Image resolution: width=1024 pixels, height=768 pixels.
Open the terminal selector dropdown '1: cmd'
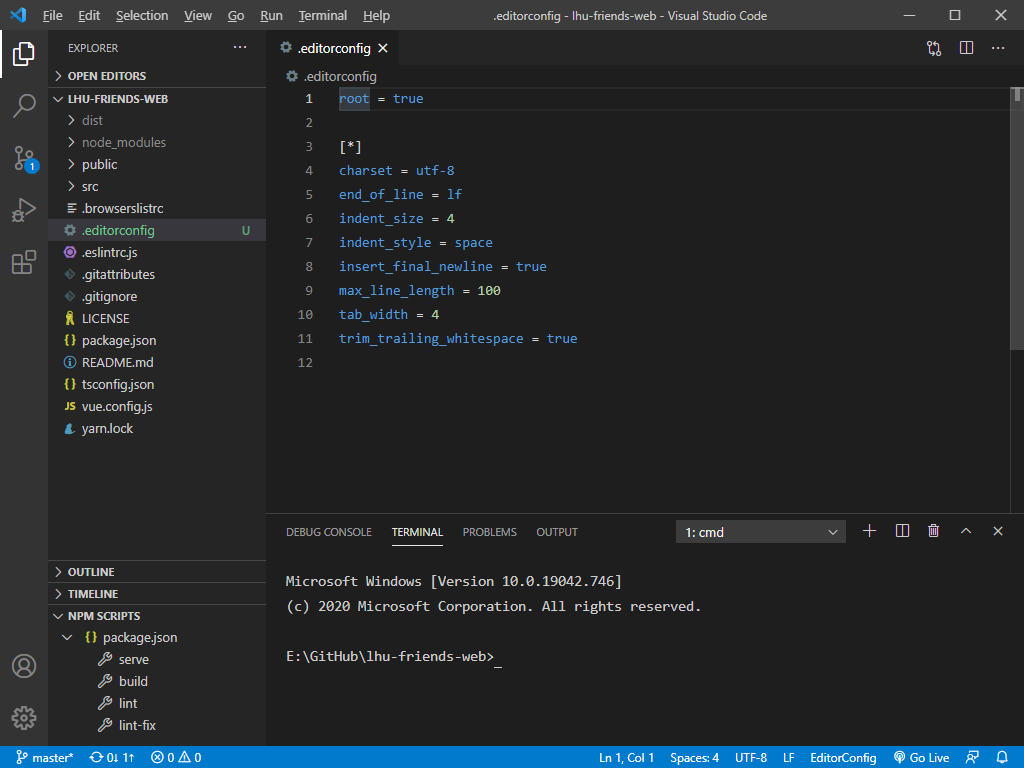761,532
